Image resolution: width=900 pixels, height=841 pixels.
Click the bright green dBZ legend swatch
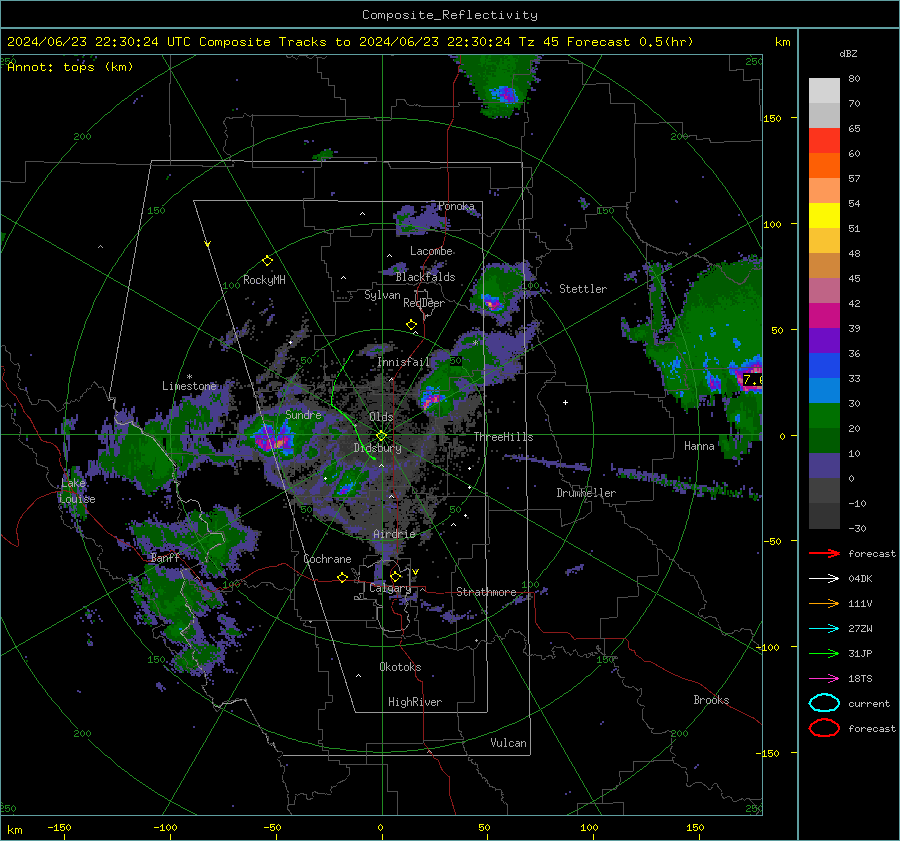(x=824, y=416)
